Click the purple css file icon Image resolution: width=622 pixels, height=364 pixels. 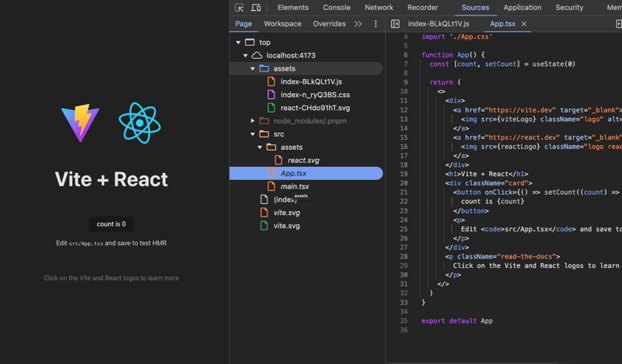271,95
